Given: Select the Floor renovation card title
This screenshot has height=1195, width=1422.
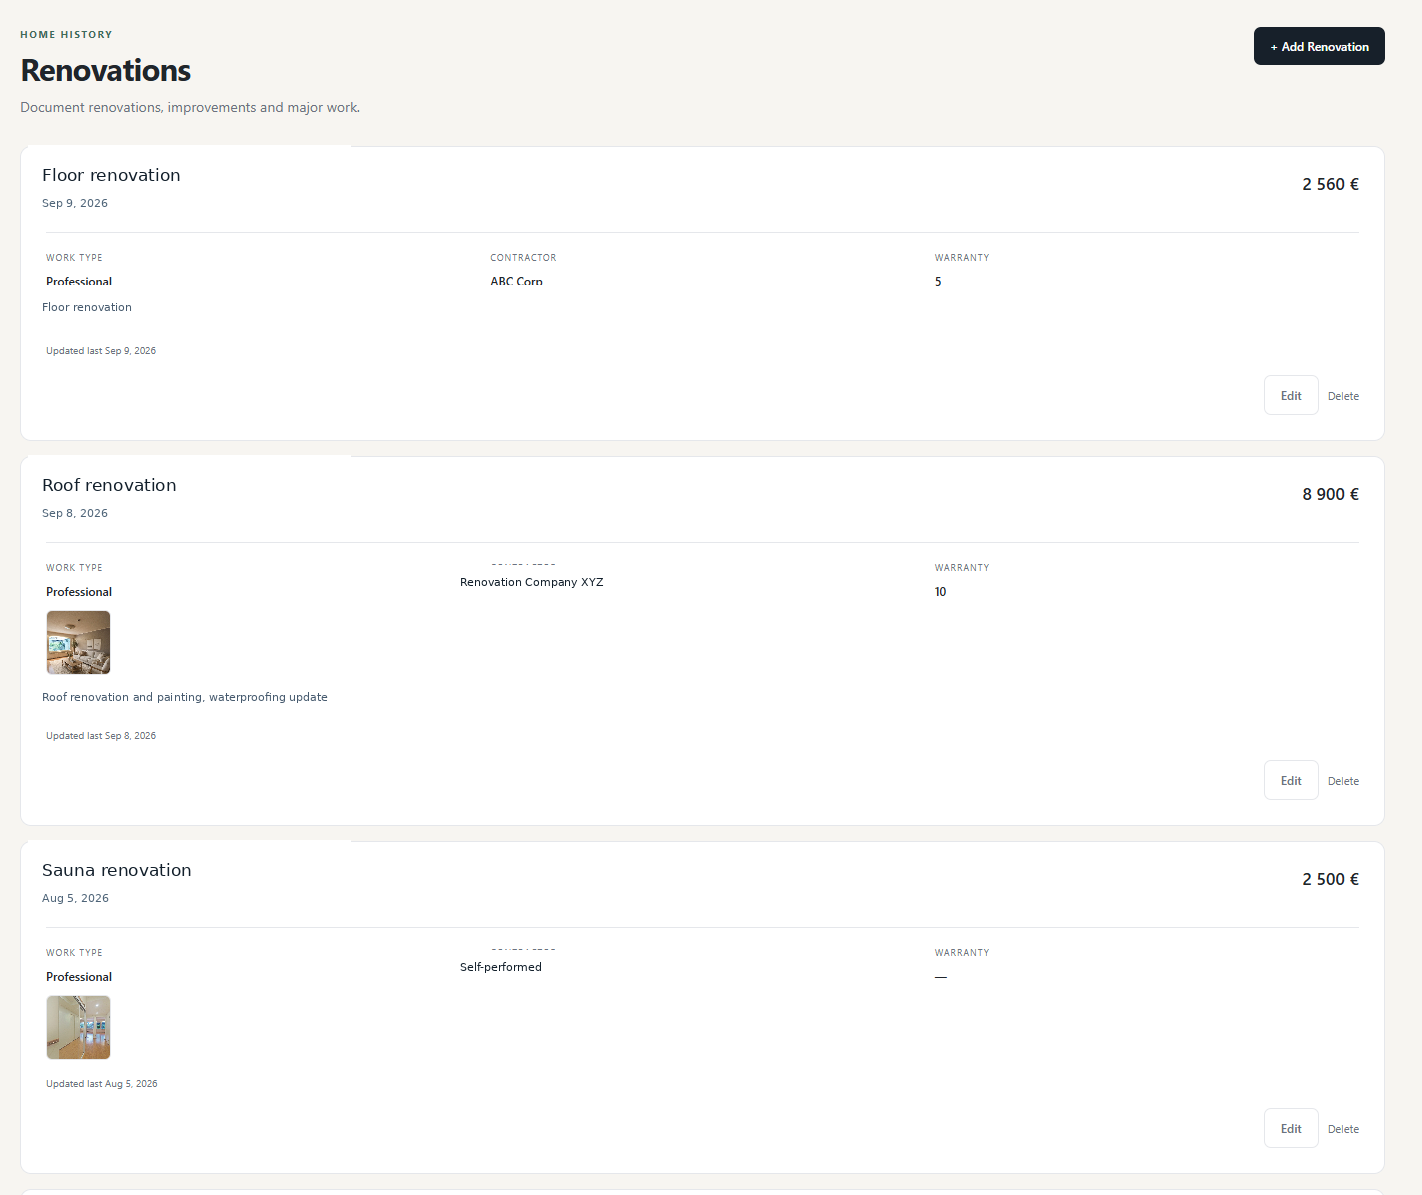Looking at the screenshot, I should coord(111,175).
